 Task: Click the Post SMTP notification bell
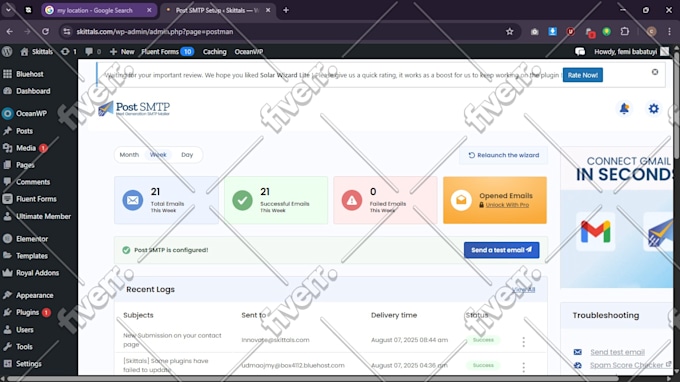point(624,108)
